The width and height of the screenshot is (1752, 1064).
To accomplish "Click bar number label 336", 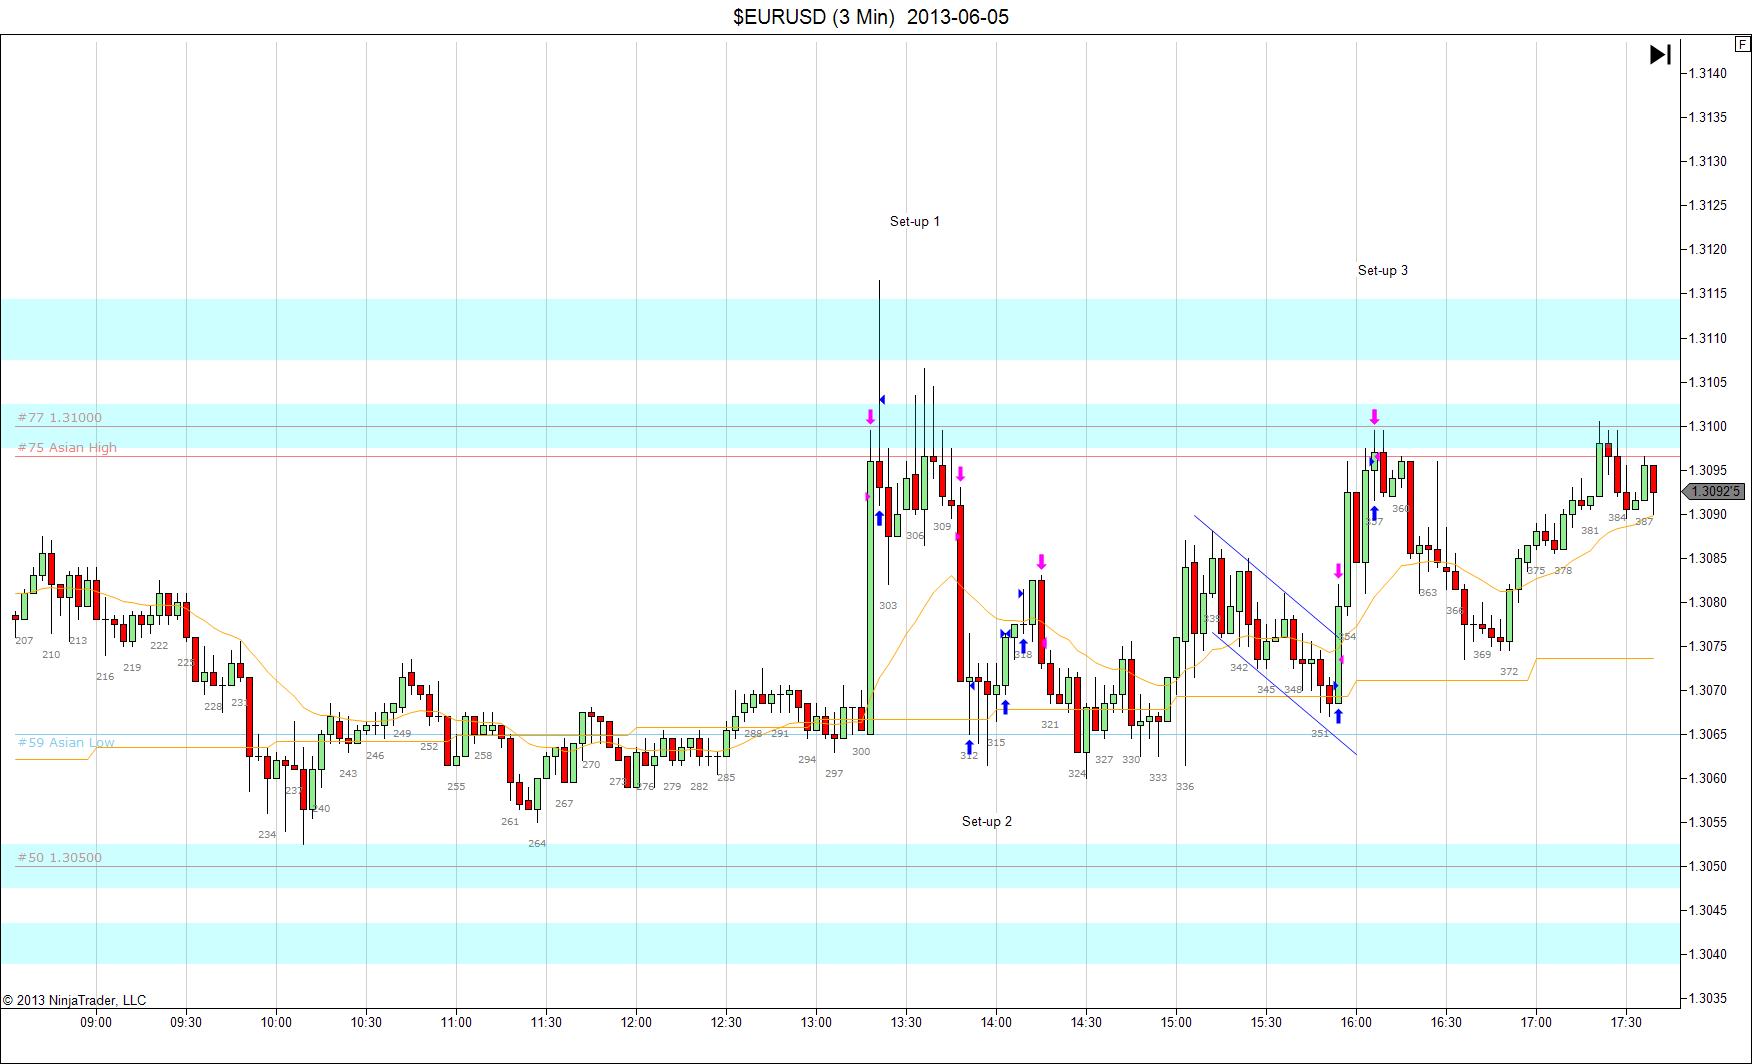I will (1185, 786).
